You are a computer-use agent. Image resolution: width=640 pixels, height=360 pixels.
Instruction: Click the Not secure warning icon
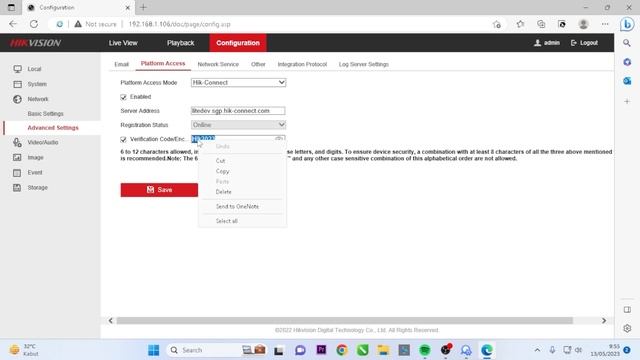coord(78,24)
